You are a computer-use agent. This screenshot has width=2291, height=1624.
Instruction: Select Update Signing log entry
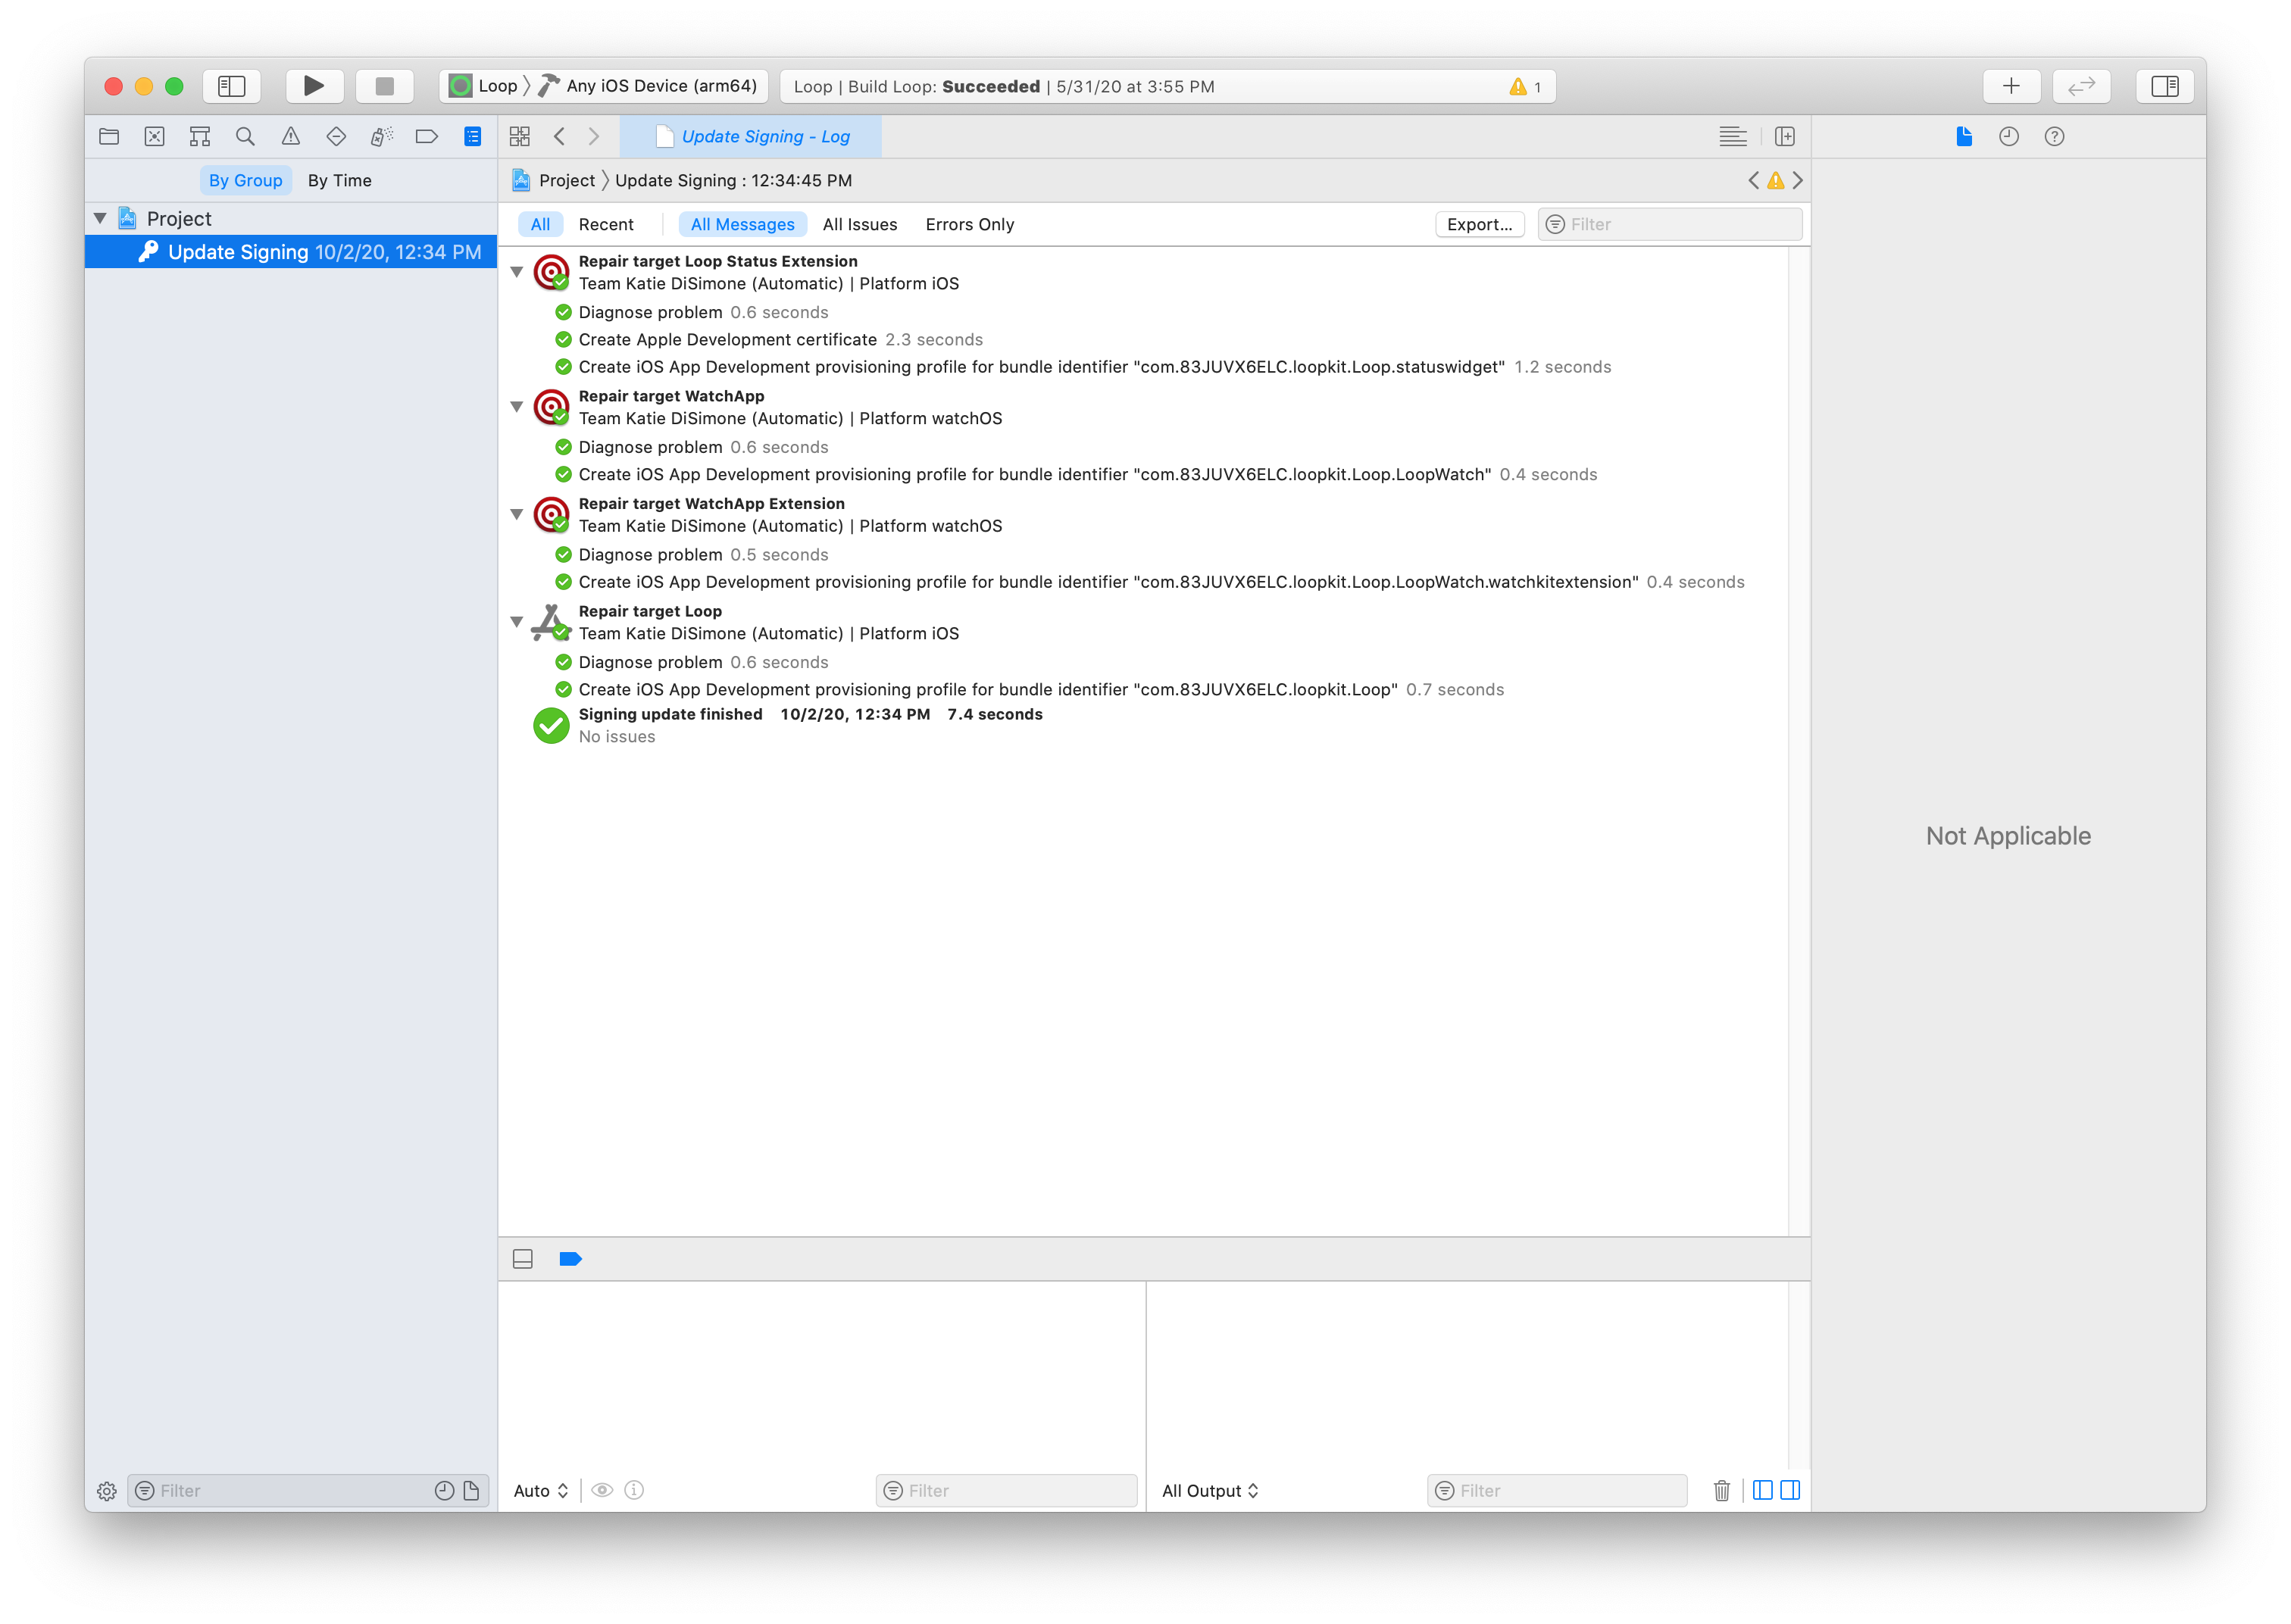(x=291, y=252)
